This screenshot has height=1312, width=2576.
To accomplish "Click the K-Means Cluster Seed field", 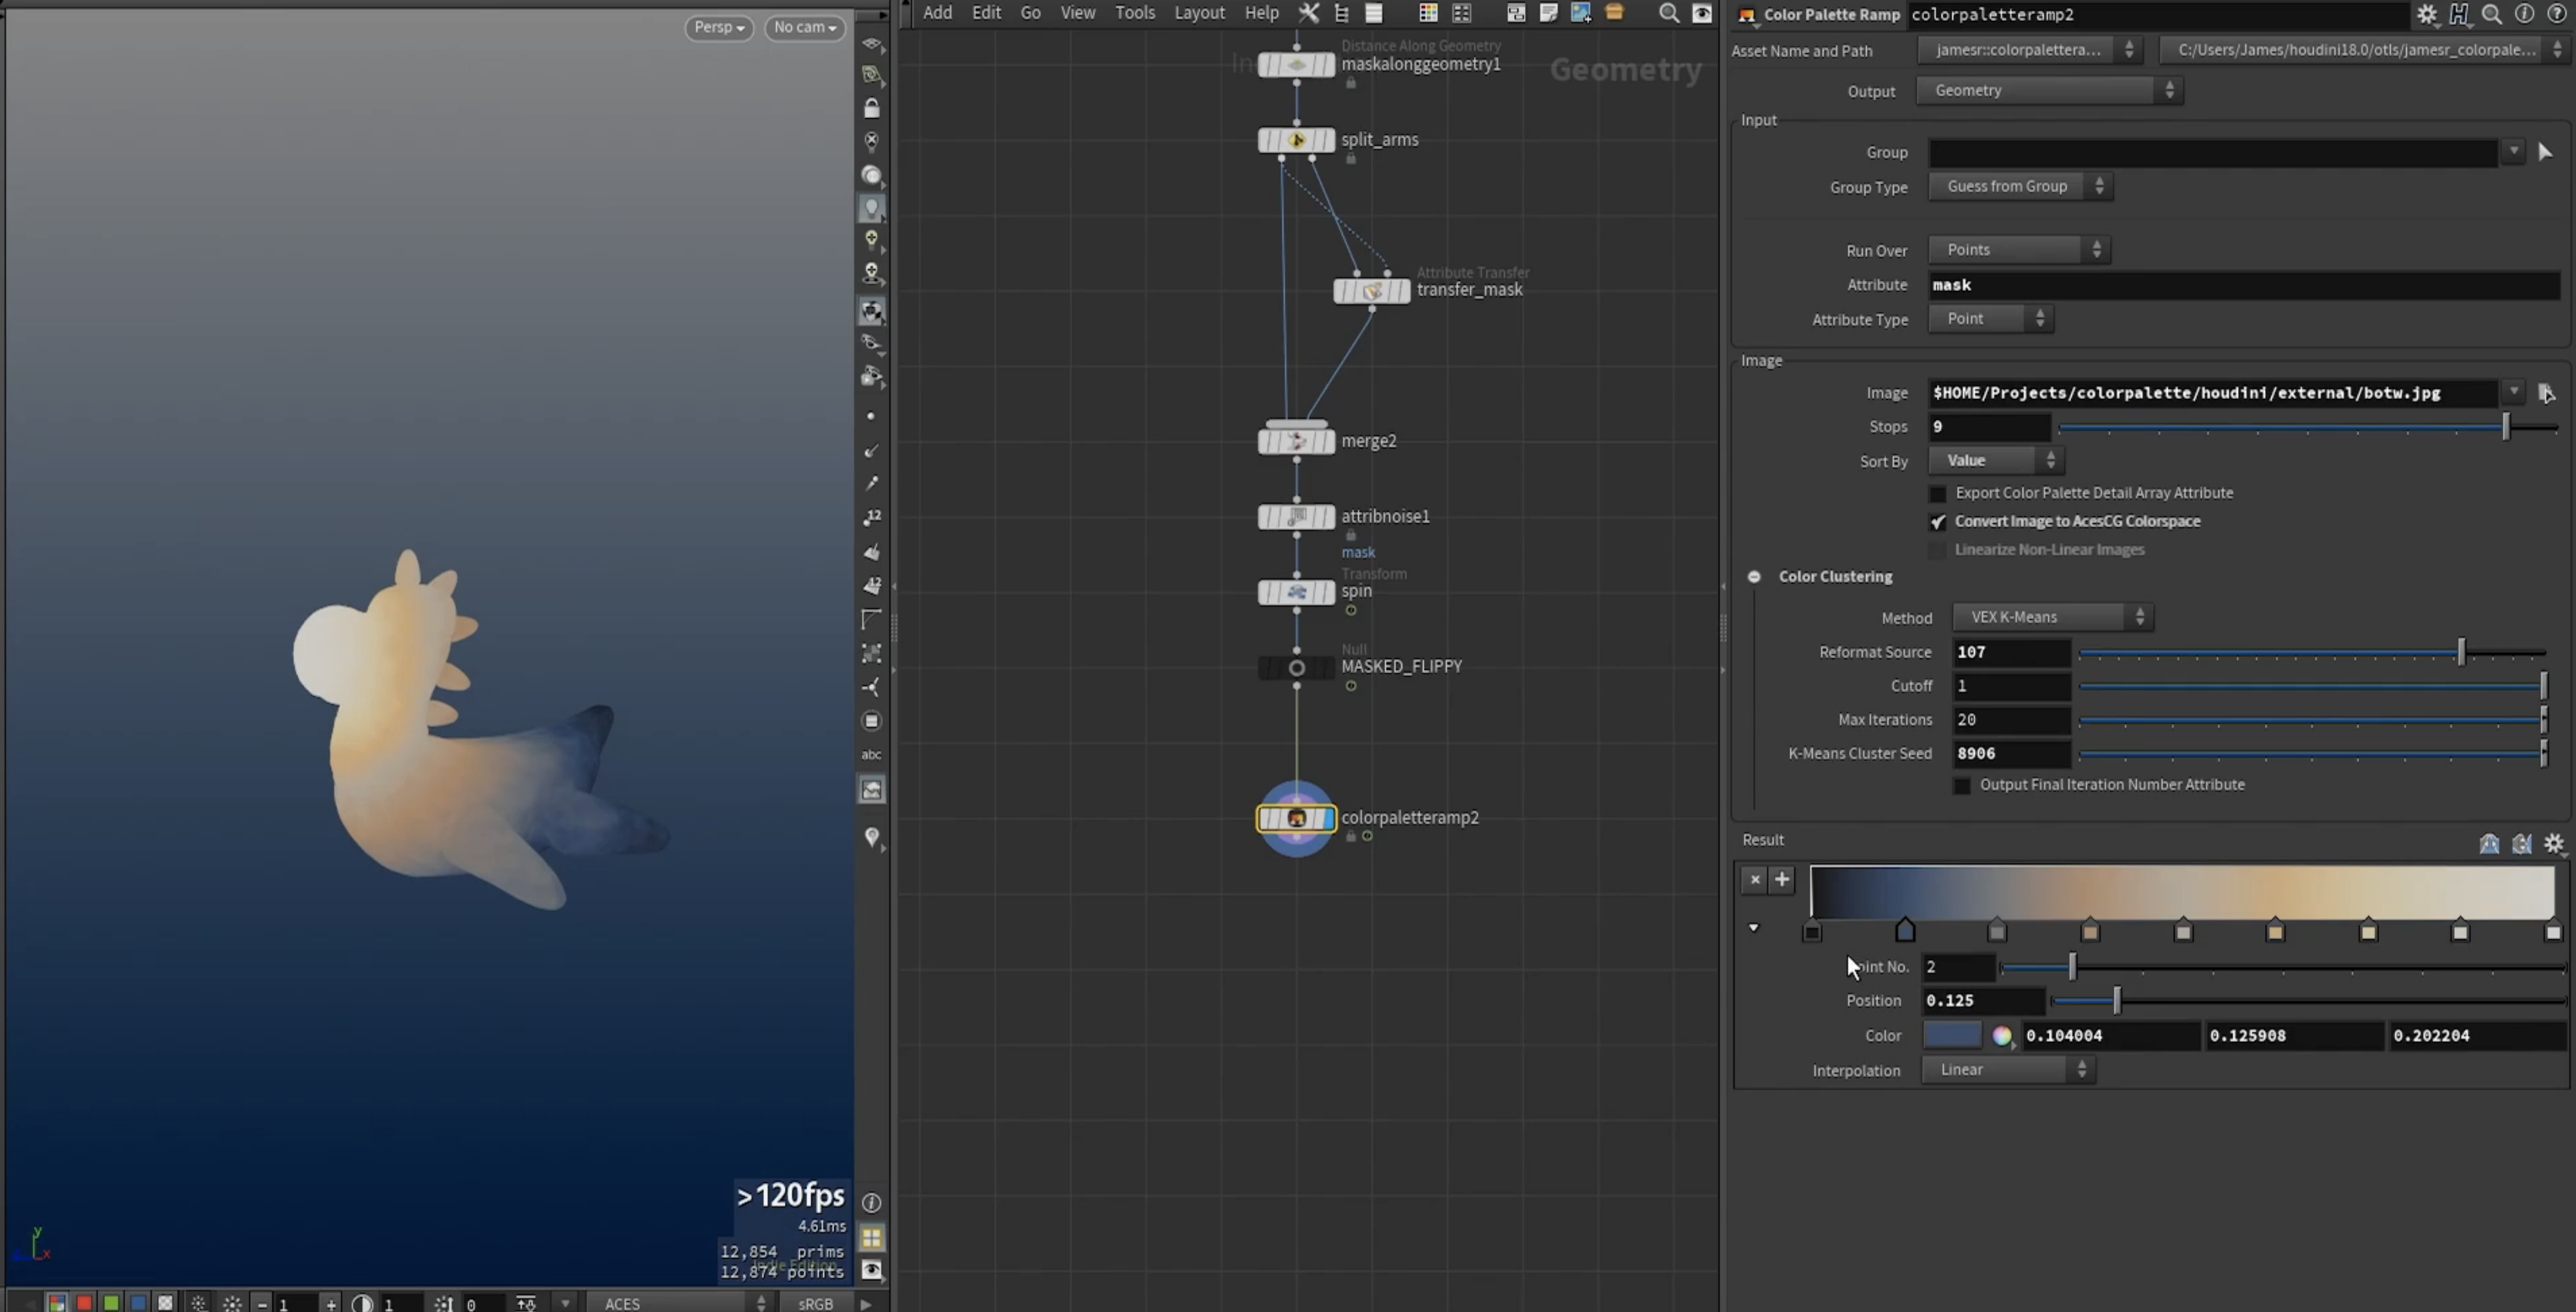I will point(2010,753).
